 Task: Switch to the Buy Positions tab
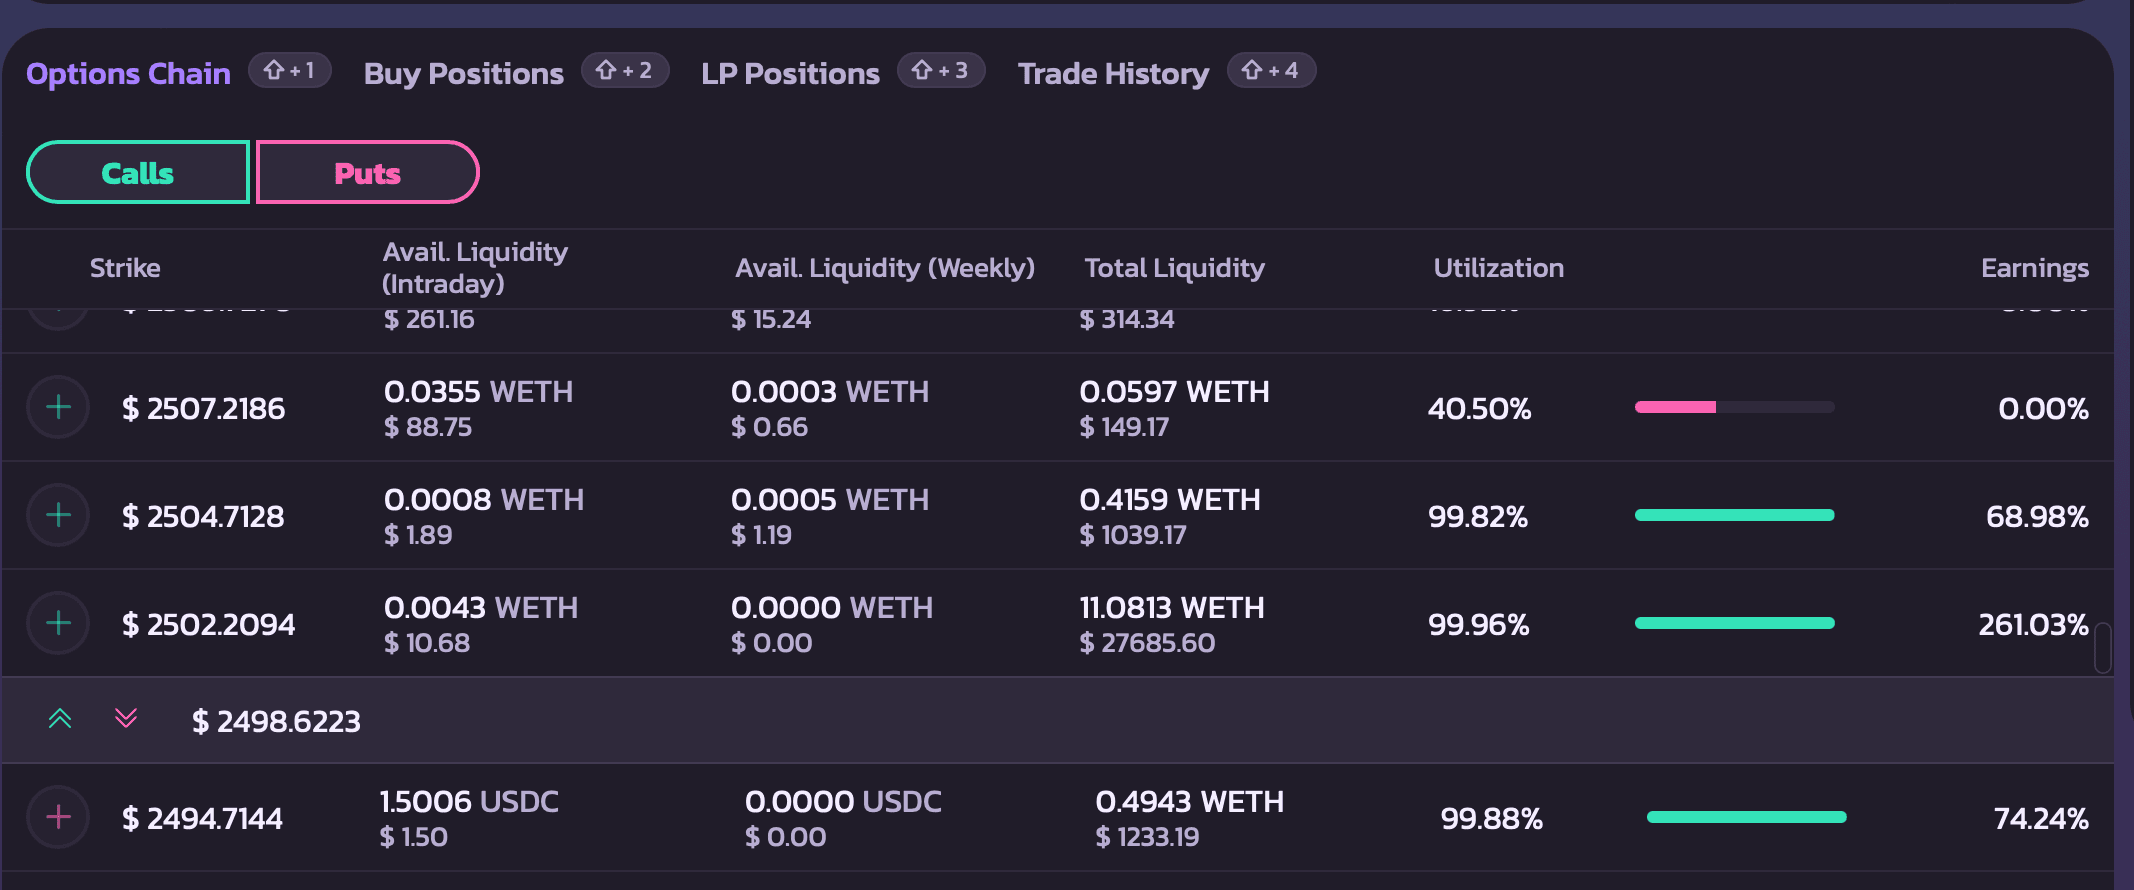[464, 73]
